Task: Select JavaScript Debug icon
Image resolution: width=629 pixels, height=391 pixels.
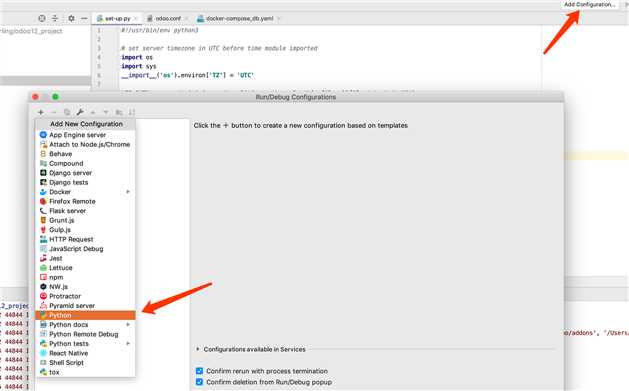Action: [43, 249]
